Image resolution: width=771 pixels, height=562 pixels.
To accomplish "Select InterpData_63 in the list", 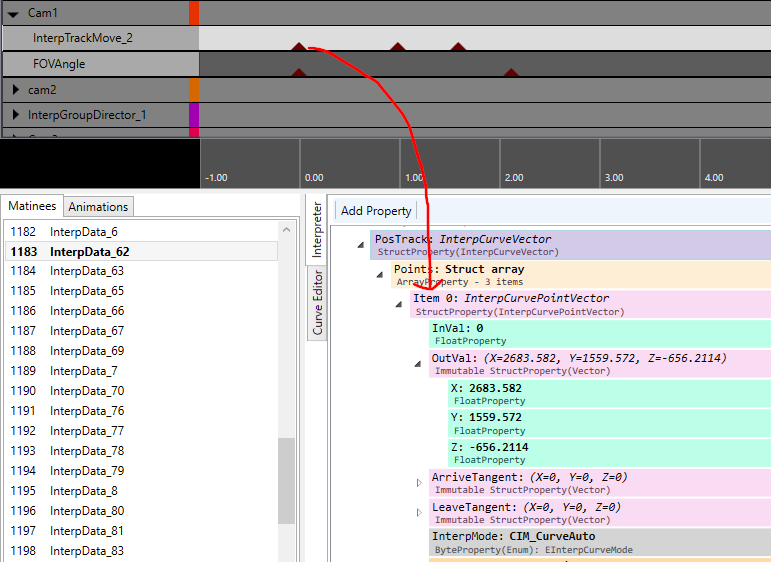I will click(142, 271).
